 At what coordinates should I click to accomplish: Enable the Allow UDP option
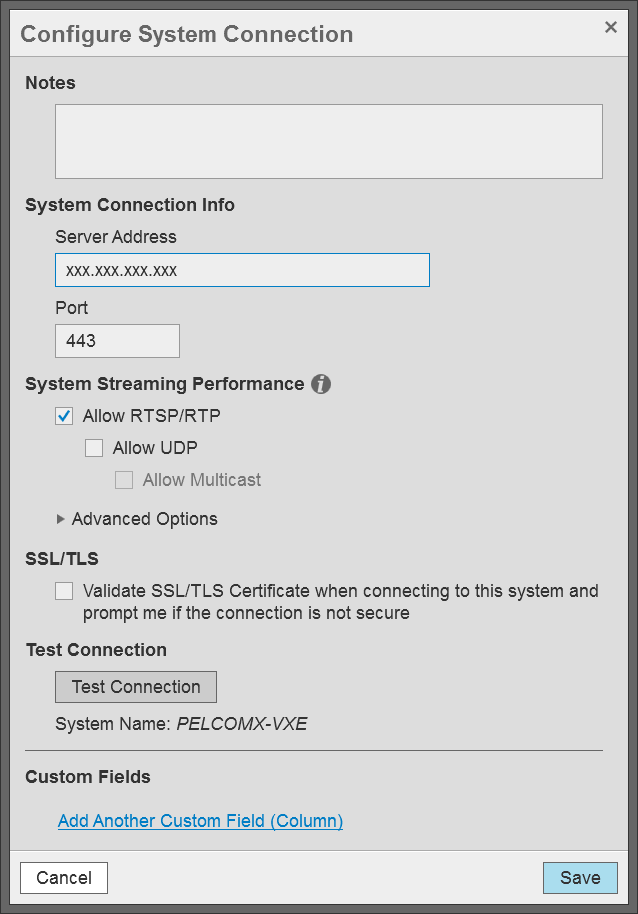[94, 448]
